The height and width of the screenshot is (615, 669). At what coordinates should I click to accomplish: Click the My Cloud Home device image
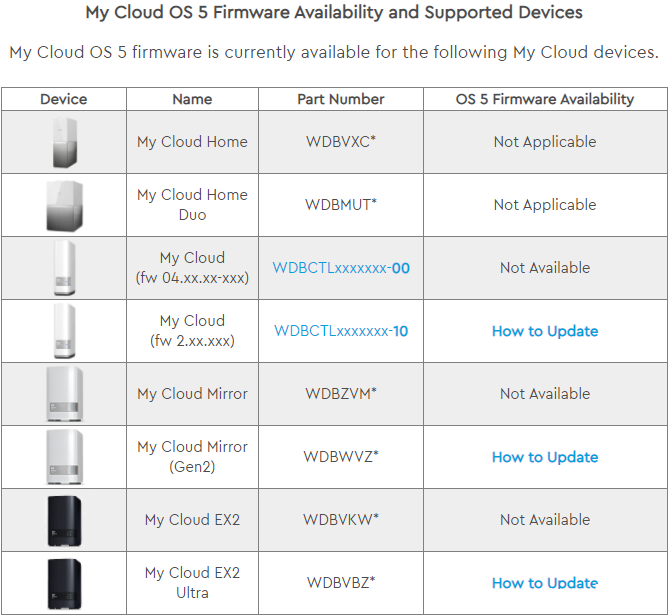click(63, 142)
